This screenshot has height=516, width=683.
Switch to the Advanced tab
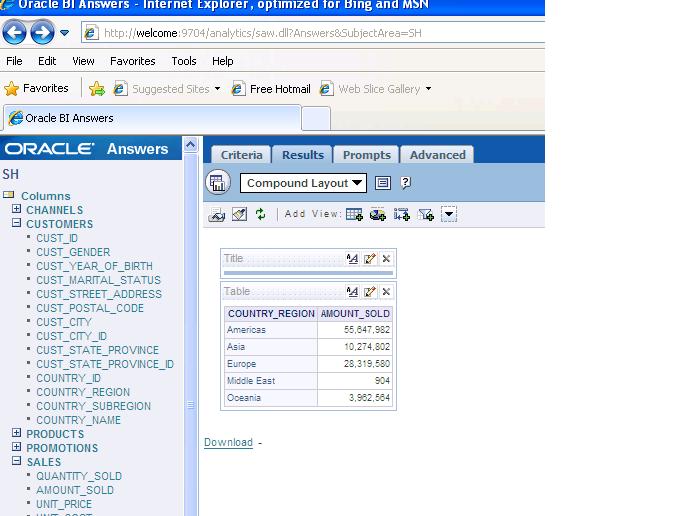click(x=437, y=155)
